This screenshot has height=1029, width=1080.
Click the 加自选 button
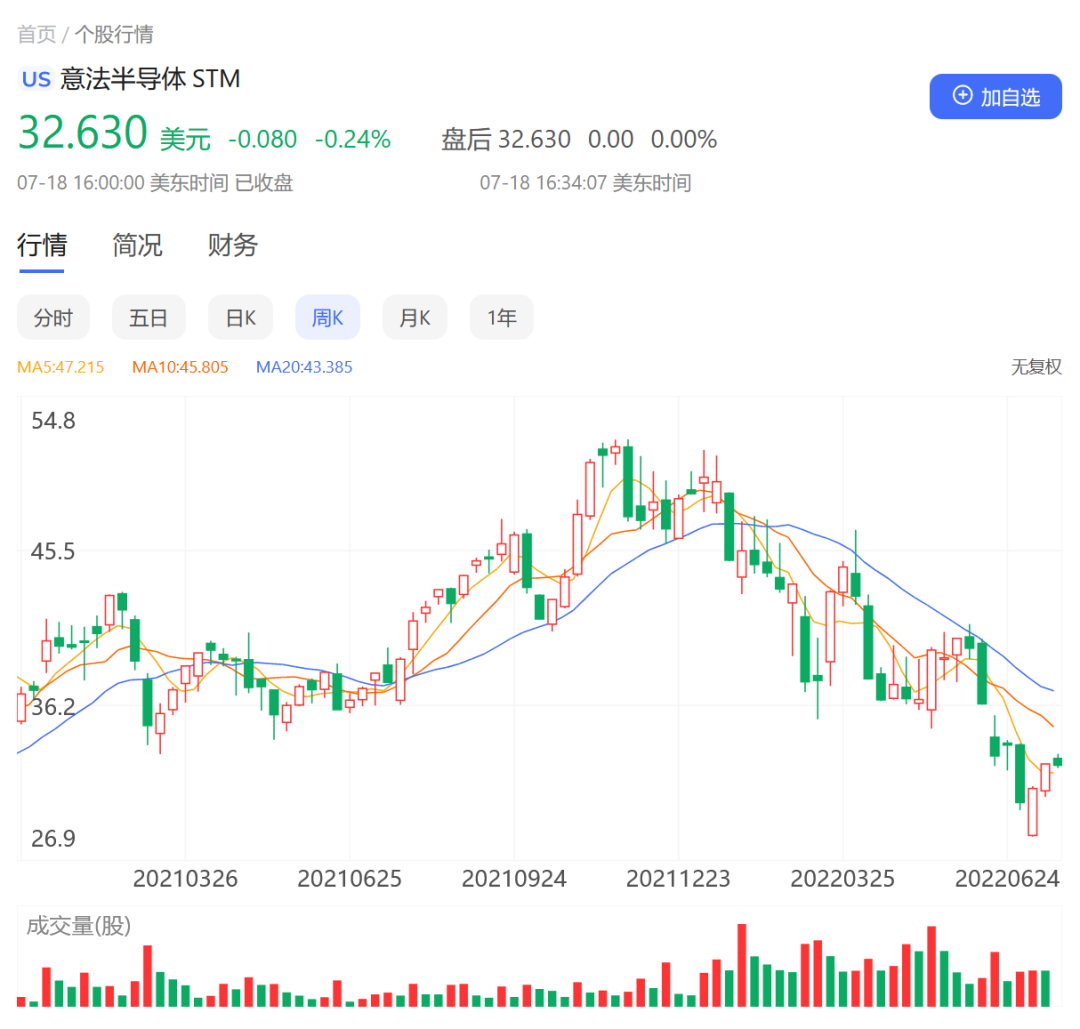click(x=995, y=96)
